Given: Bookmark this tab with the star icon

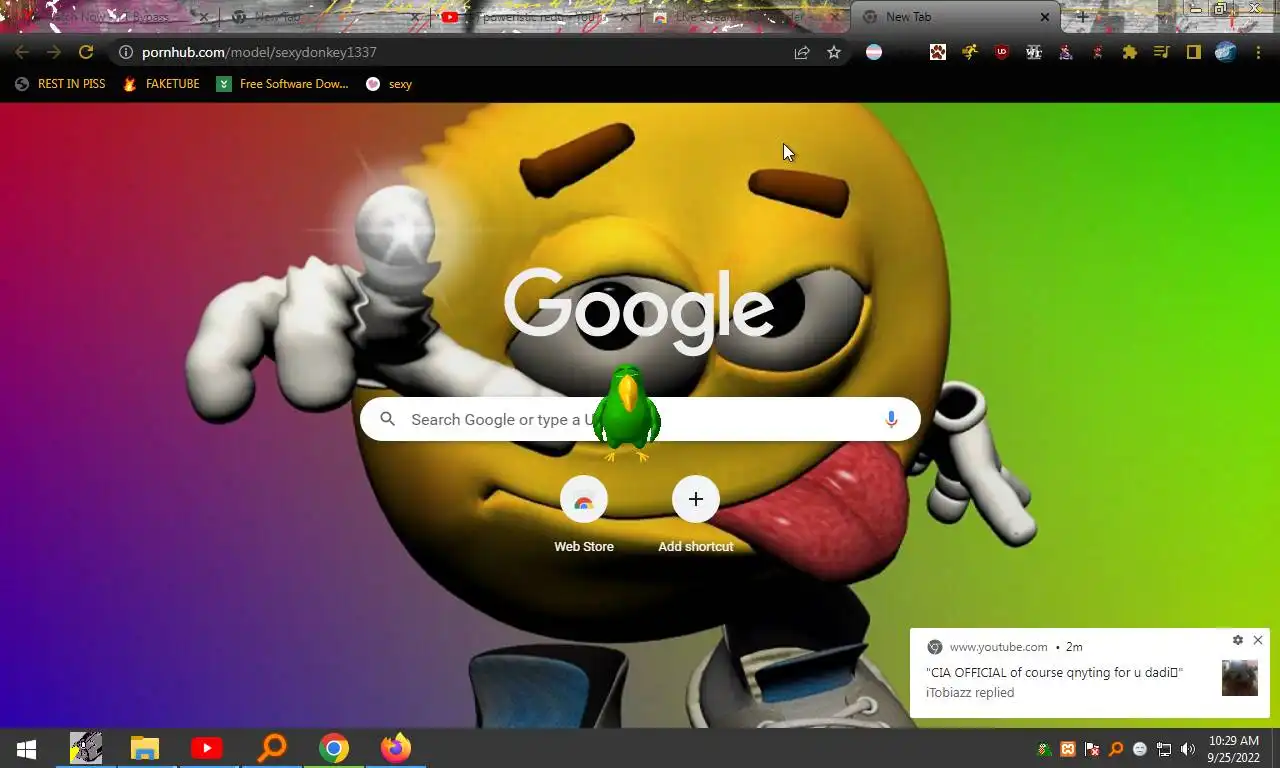Looking at the screenshot, I should coord(834,52).
